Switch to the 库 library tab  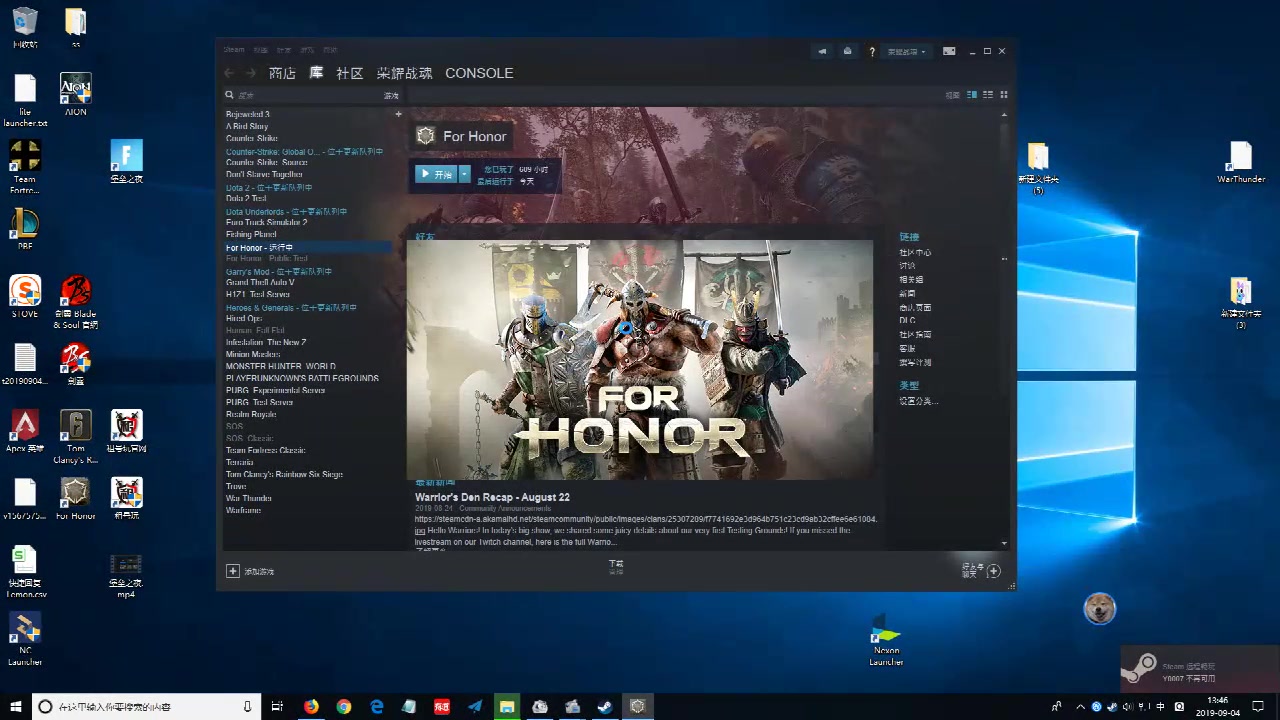pyautogui.click(x=316, y=73)
